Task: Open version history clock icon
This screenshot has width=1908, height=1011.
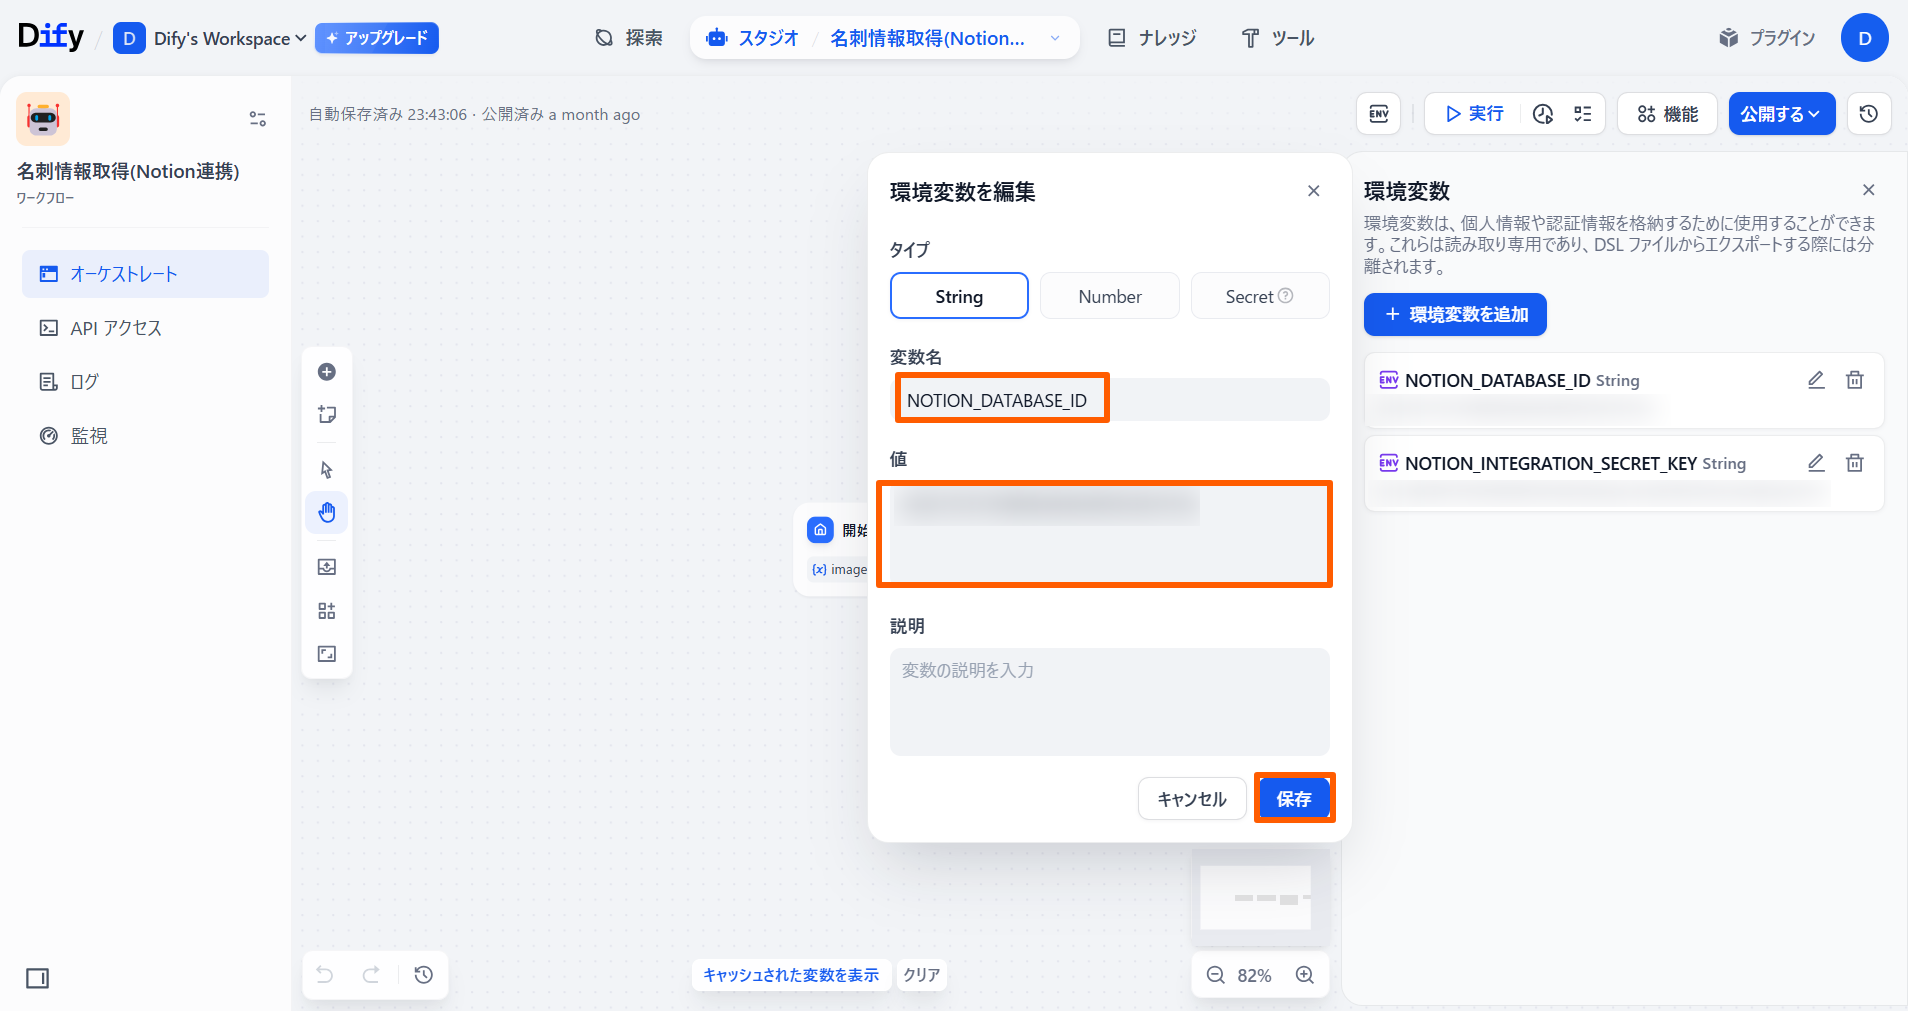Action: coord(1868,114)
